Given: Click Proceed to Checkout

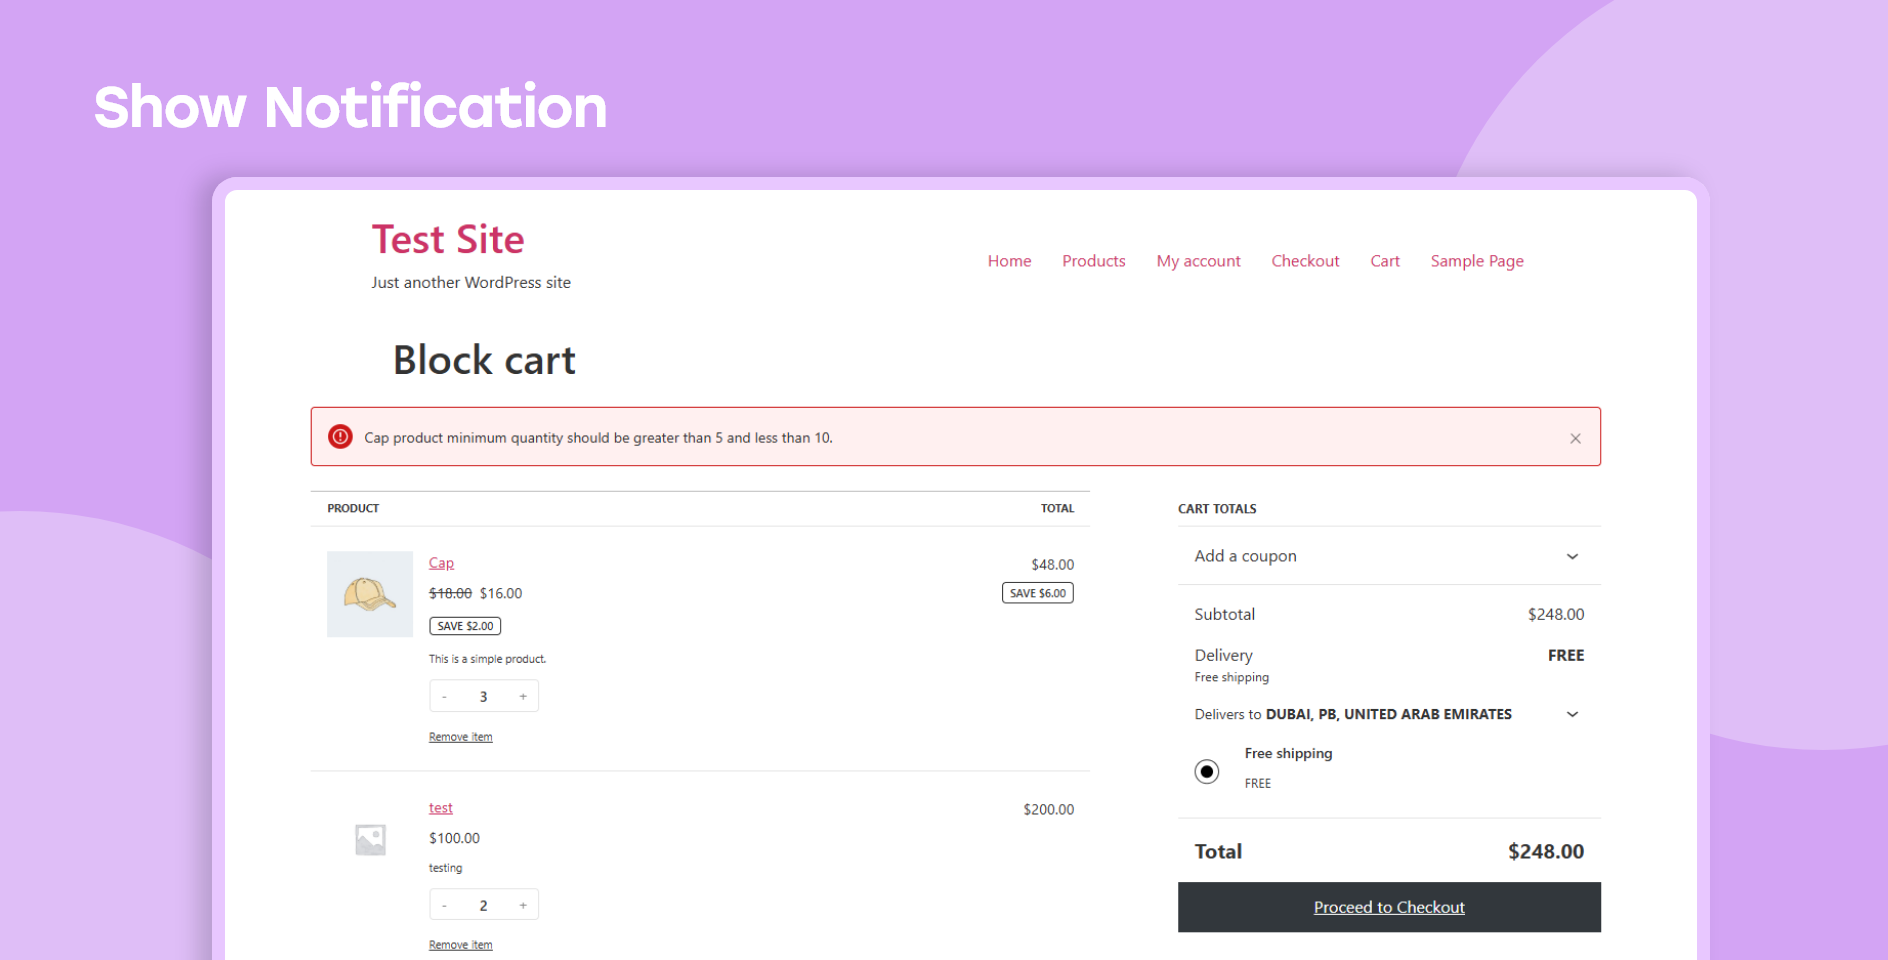Looking at the screenshot, I should [x=1388, y=907].
